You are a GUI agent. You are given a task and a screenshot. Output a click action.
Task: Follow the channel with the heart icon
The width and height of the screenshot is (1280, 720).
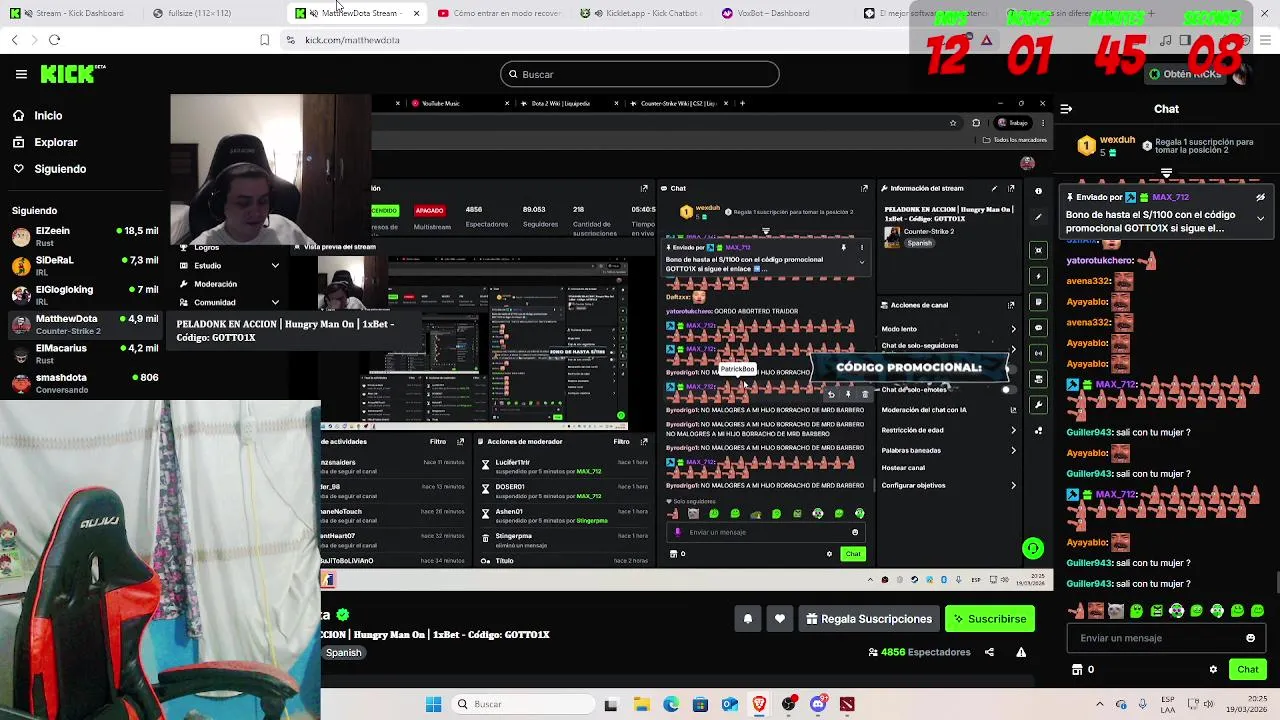(x=780, y=619)
